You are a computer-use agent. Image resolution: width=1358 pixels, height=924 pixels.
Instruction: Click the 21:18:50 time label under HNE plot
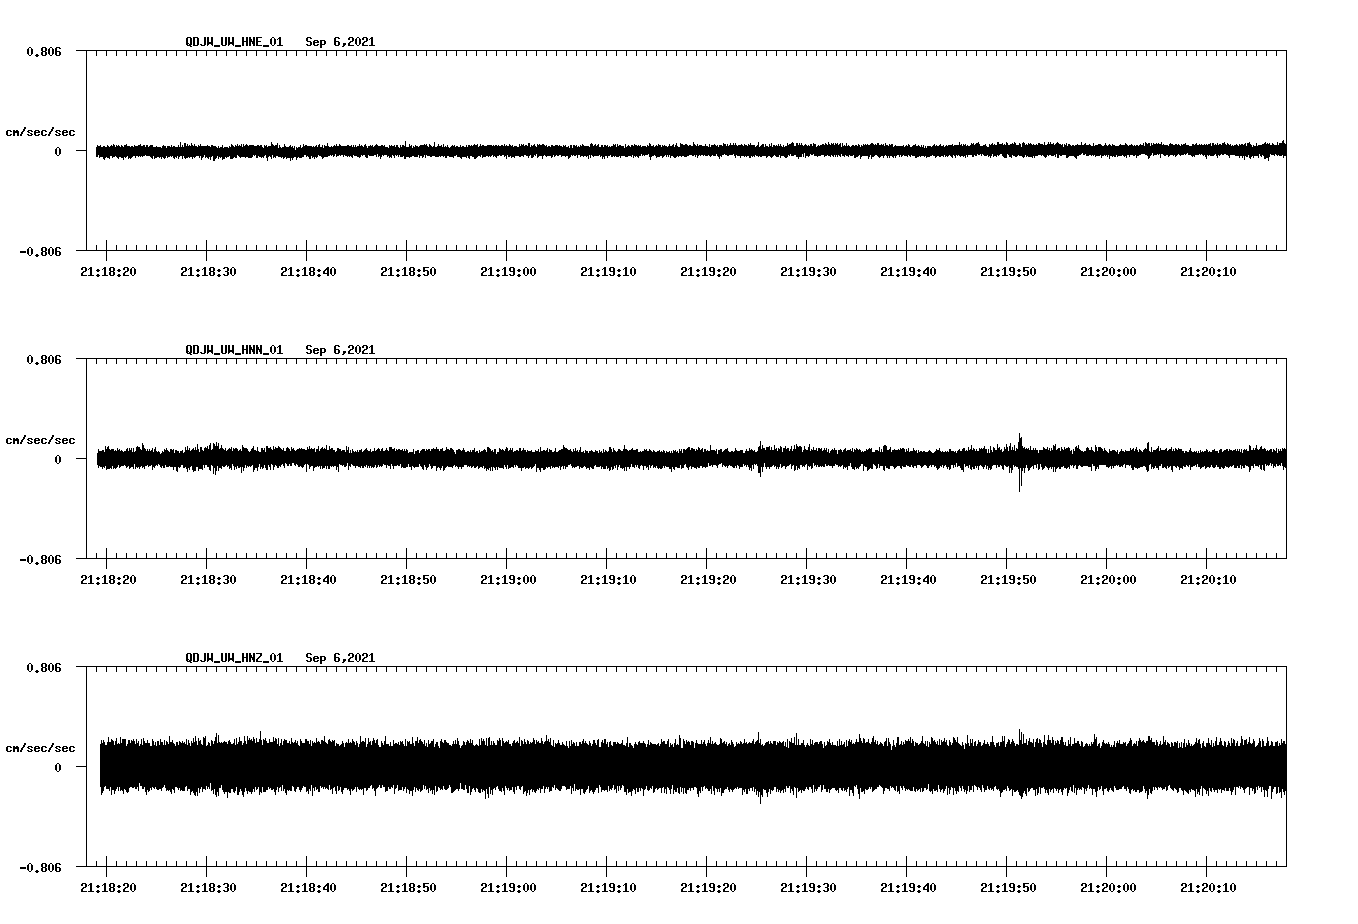408,272
